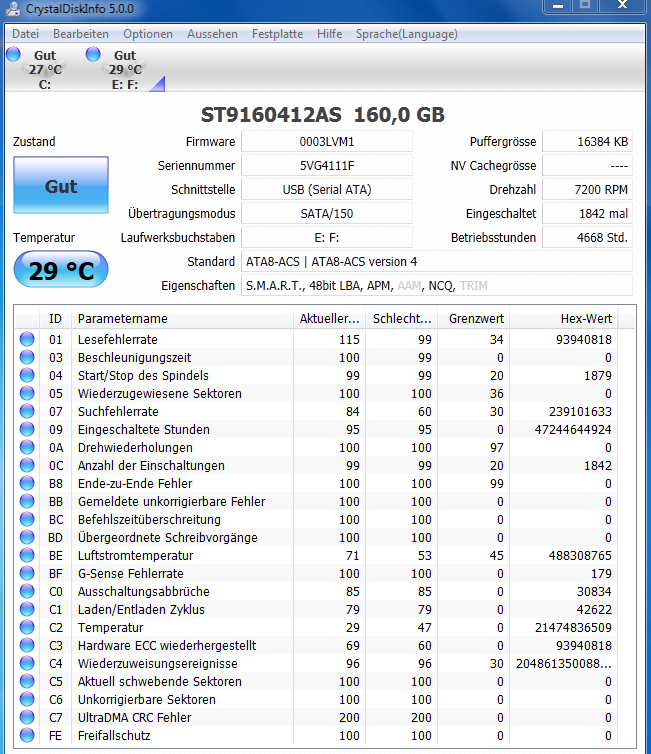Click the CrystalDiskInfo title bar app icon
Image resolution: width=651 pixels, height=754 pixels.
click(x=13, y=8)
